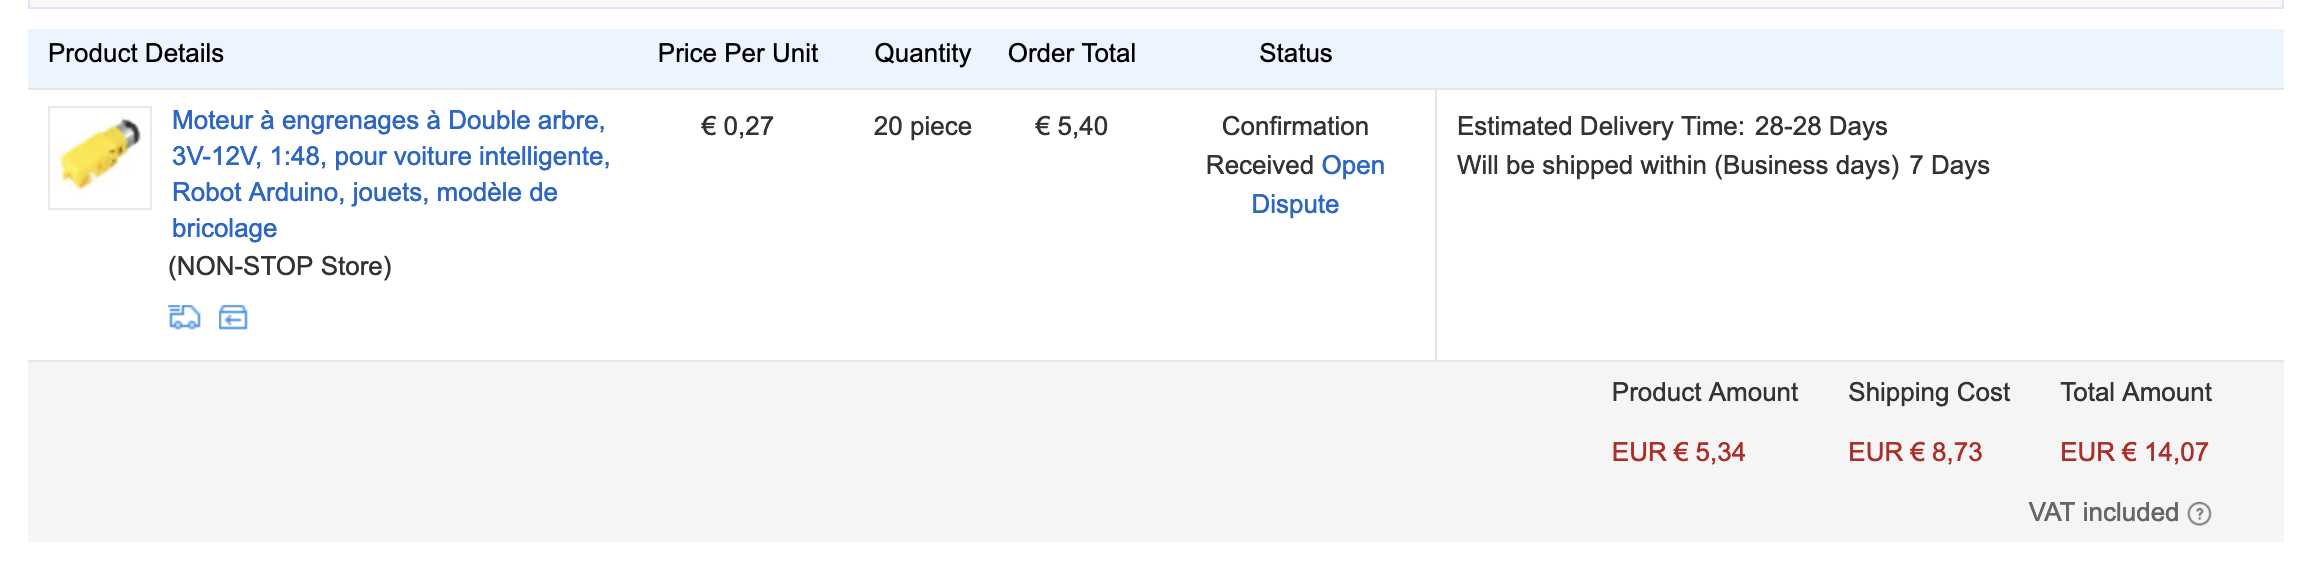The height and width of the screenshot is (584, 2318).
Task: Open the Moteur à engrenages product link
Action: [x=391, y=174]
